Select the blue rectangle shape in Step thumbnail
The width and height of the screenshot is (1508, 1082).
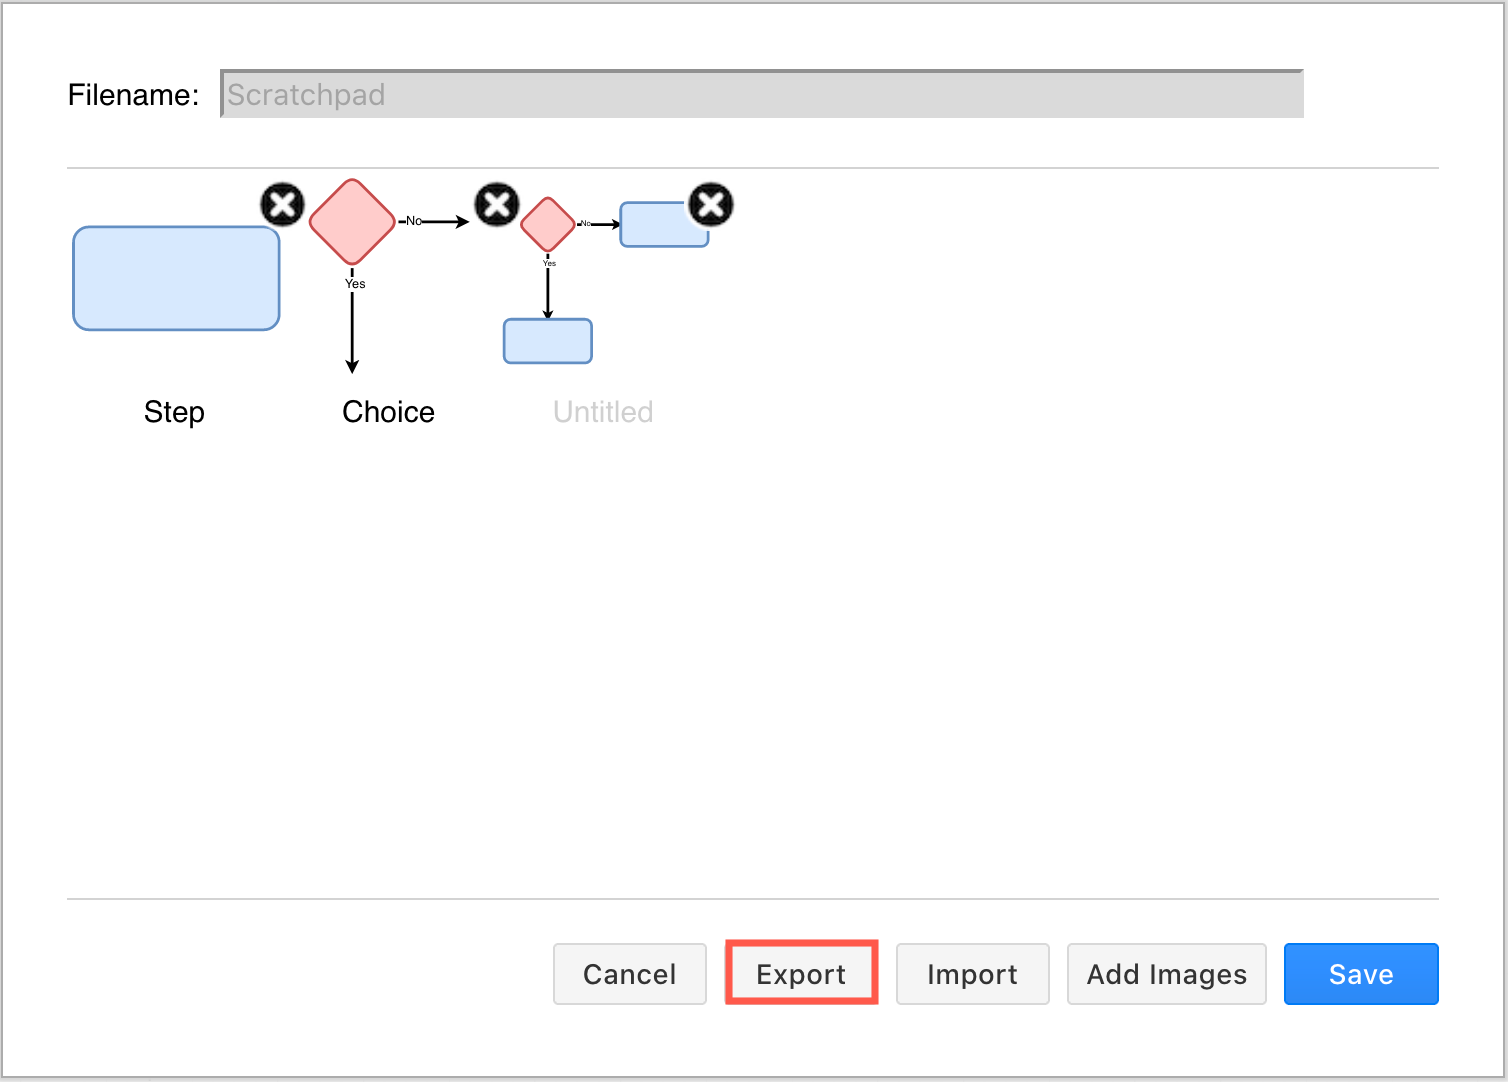click(176, 278)
